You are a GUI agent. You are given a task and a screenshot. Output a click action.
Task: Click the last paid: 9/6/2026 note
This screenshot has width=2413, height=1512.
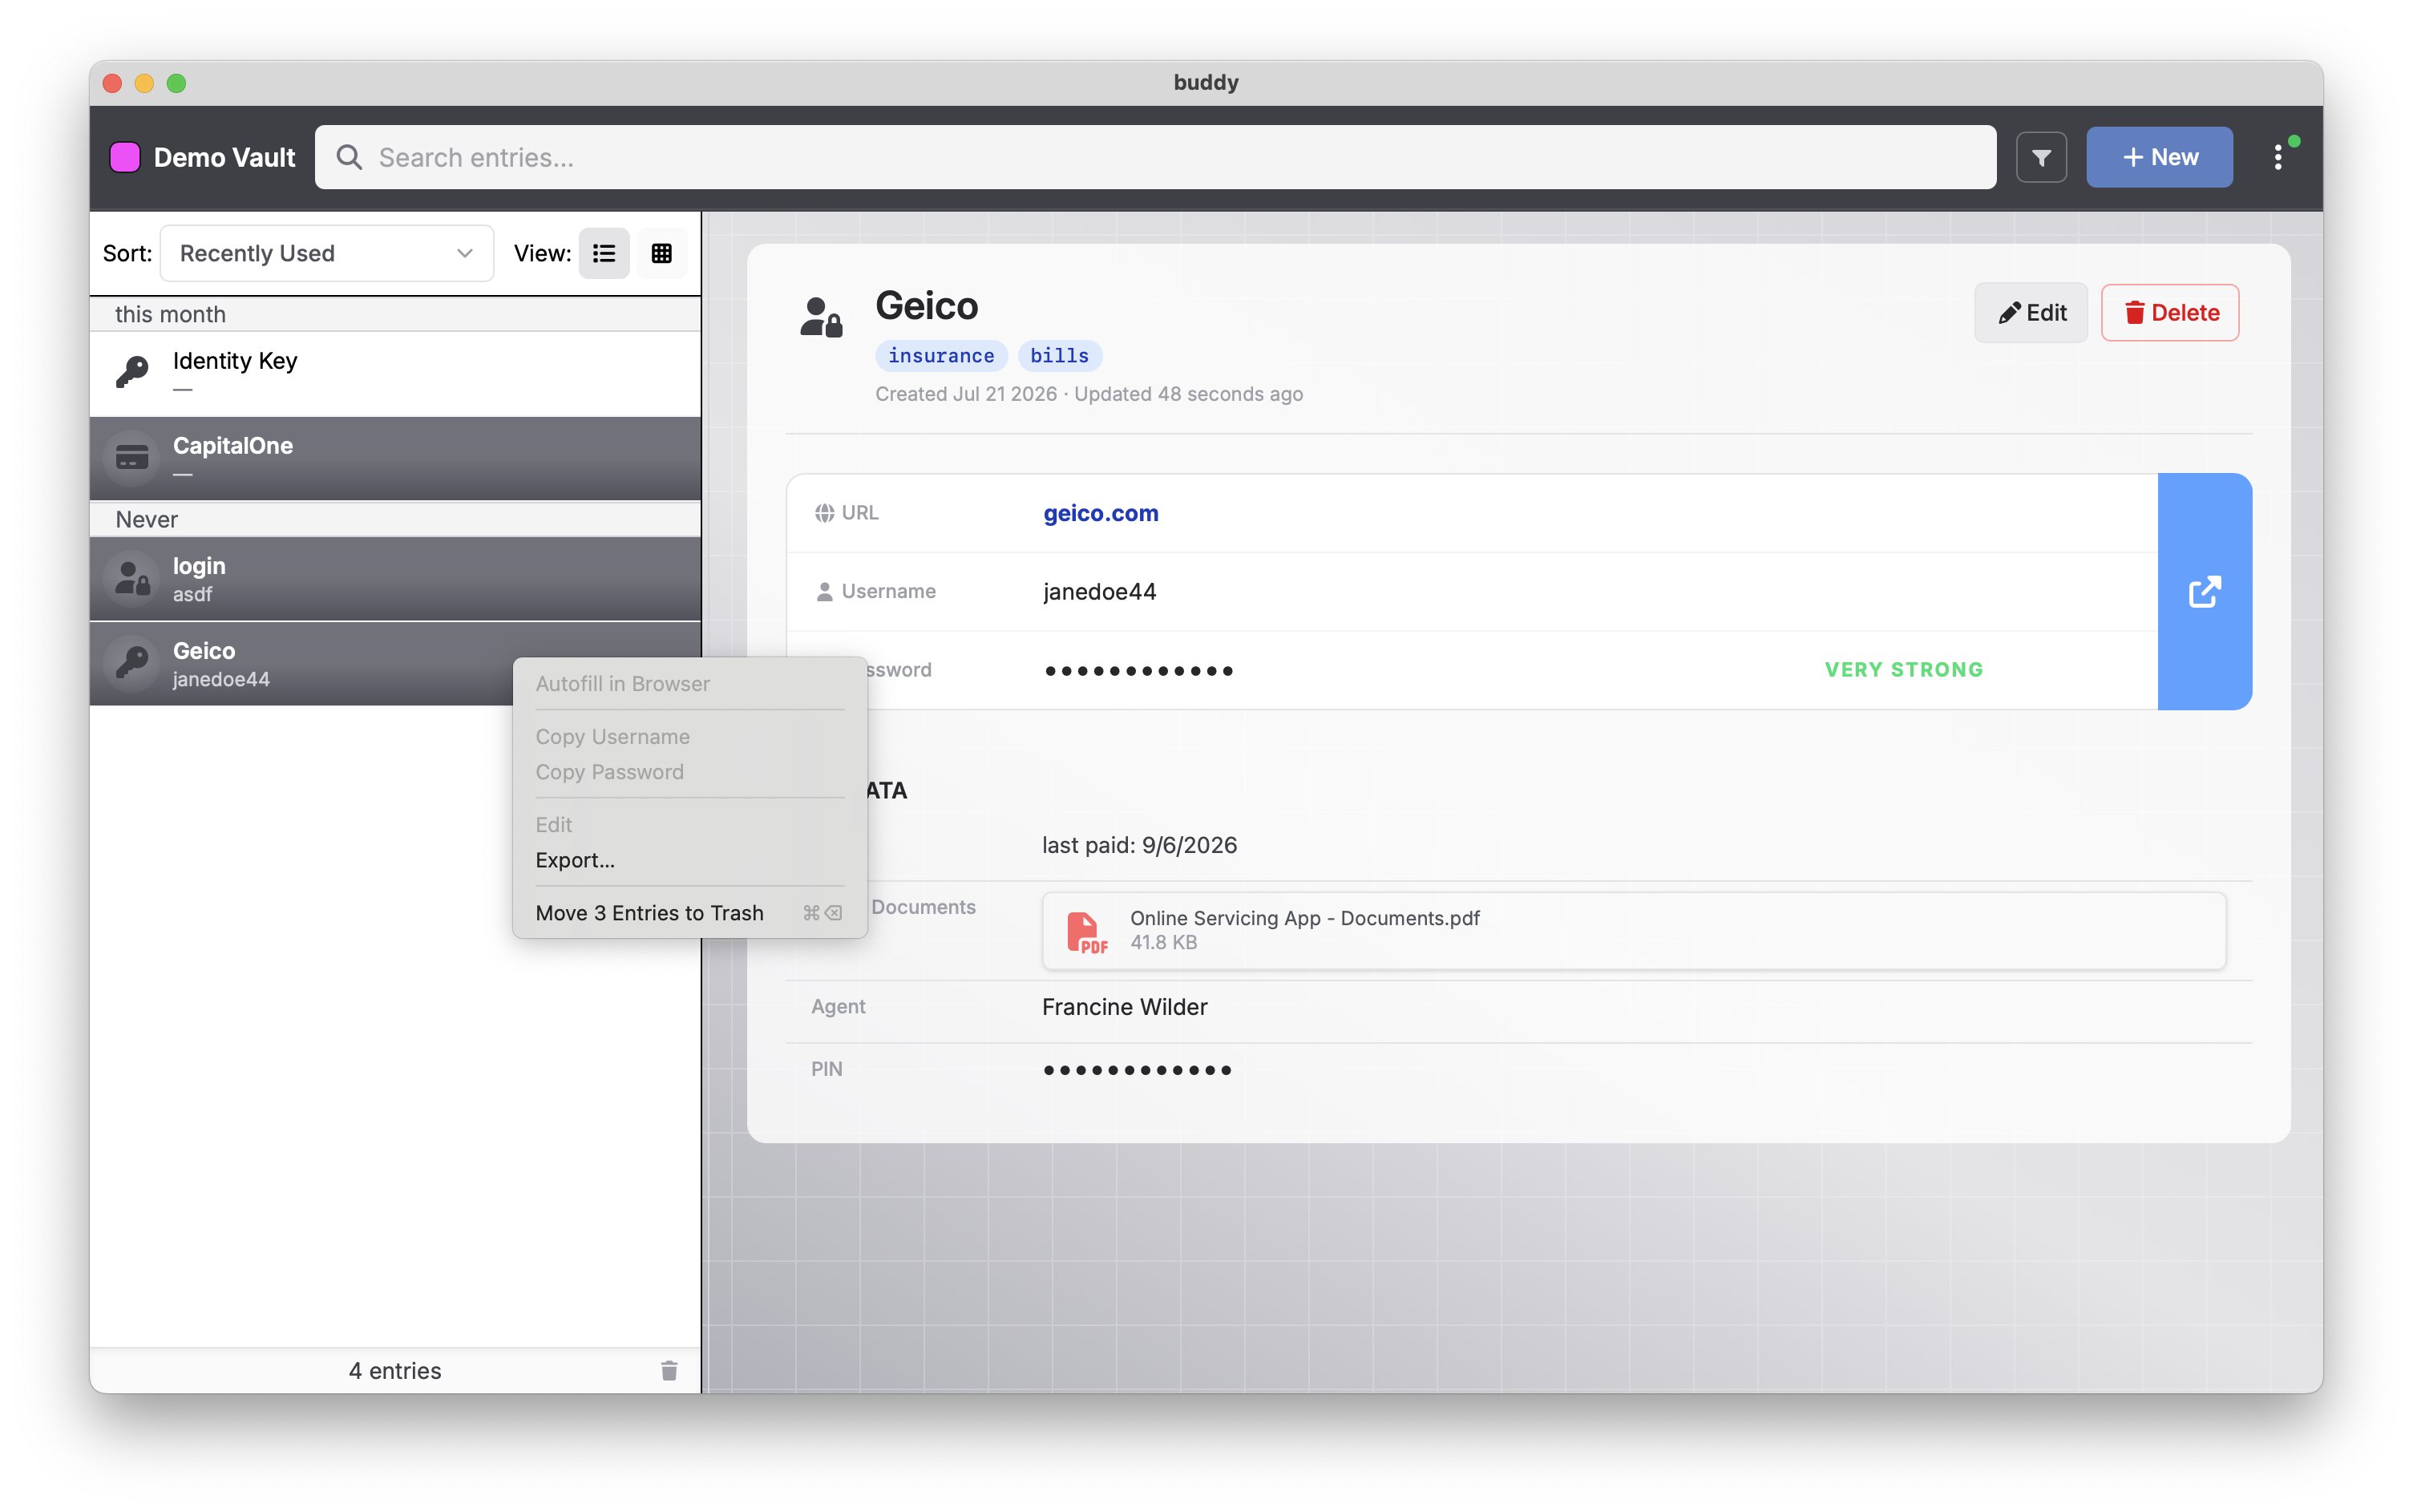pos(1139,846)
